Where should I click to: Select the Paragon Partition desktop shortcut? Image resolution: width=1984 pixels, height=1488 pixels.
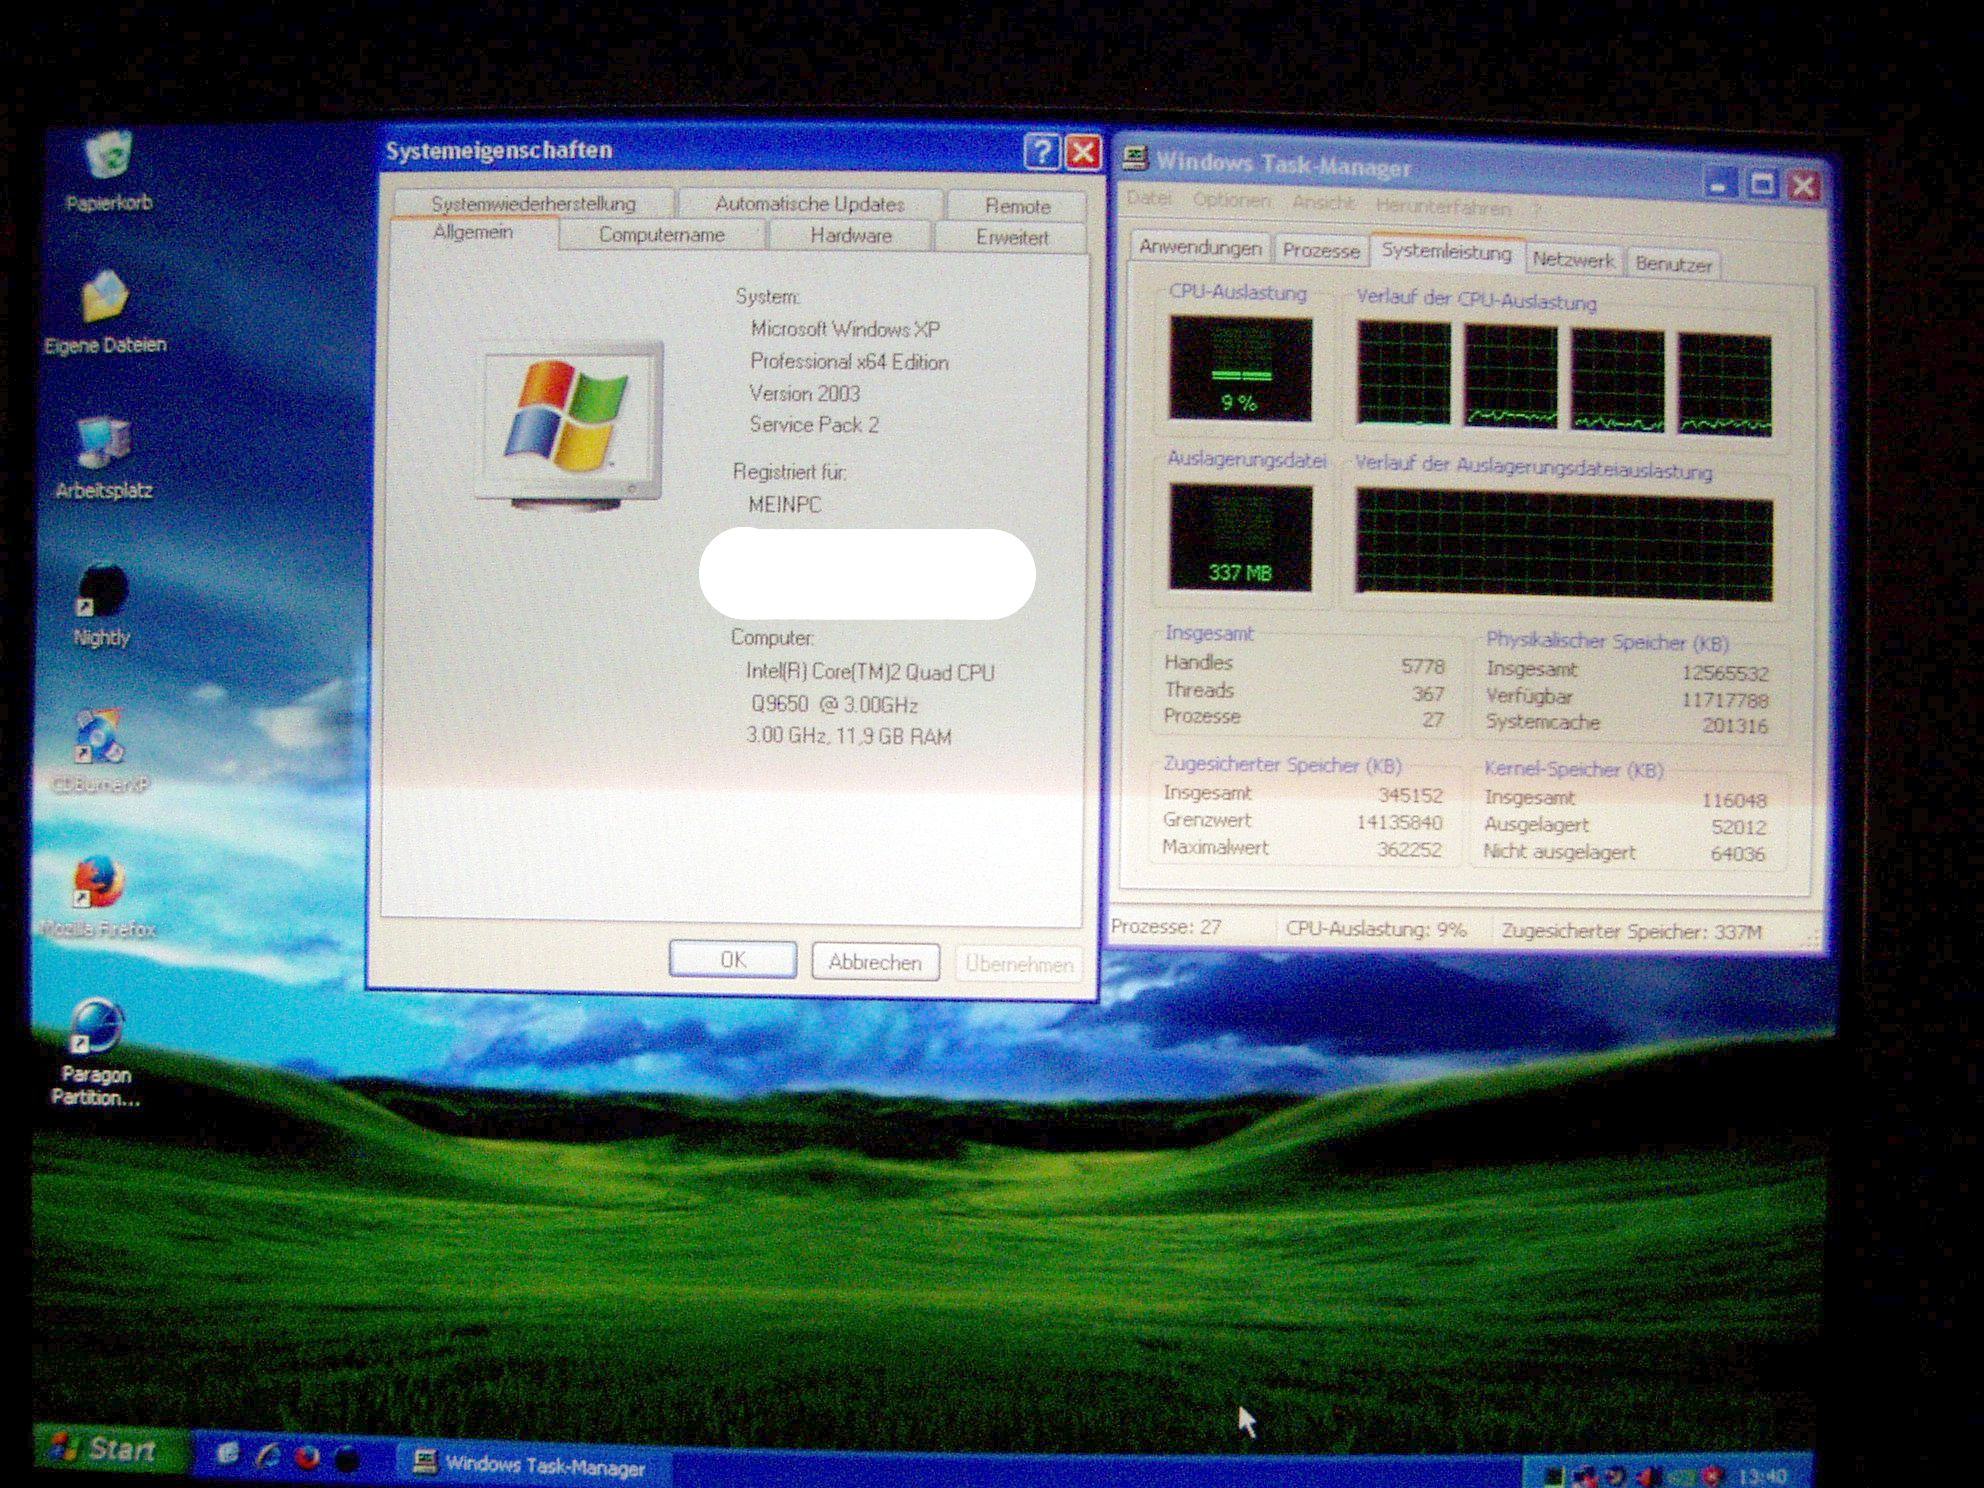click(95, 1052)
